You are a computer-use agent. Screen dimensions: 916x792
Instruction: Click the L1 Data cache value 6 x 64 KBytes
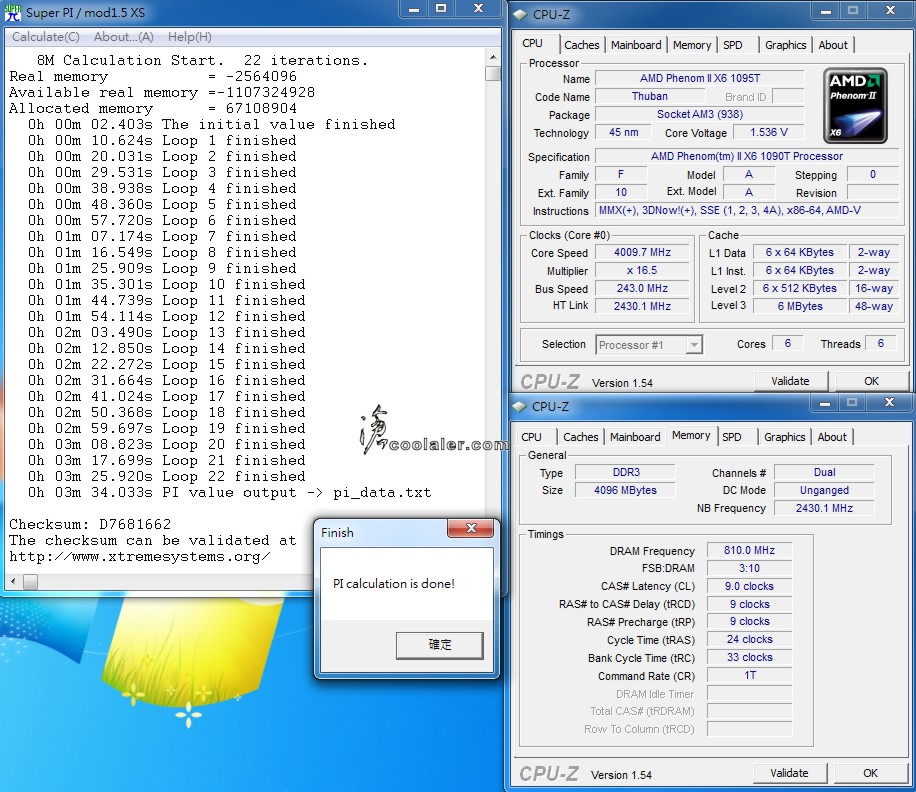pyautogui.click(x=800, y=252)
